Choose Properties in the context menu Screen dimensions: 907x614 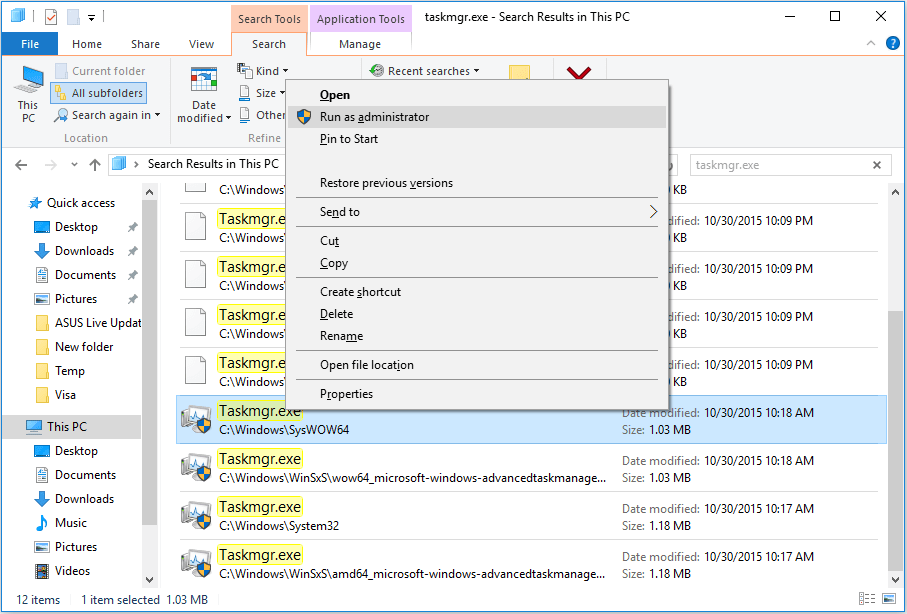pyautogui.click(x=477, y=394)
